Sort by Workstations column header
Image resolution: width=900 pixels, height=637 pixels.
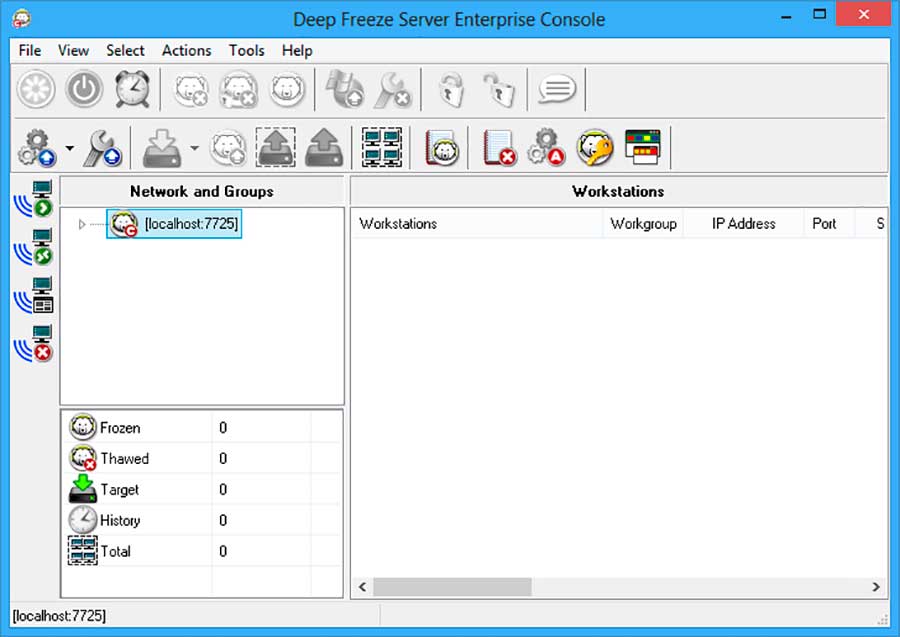(x=476, y=224)
